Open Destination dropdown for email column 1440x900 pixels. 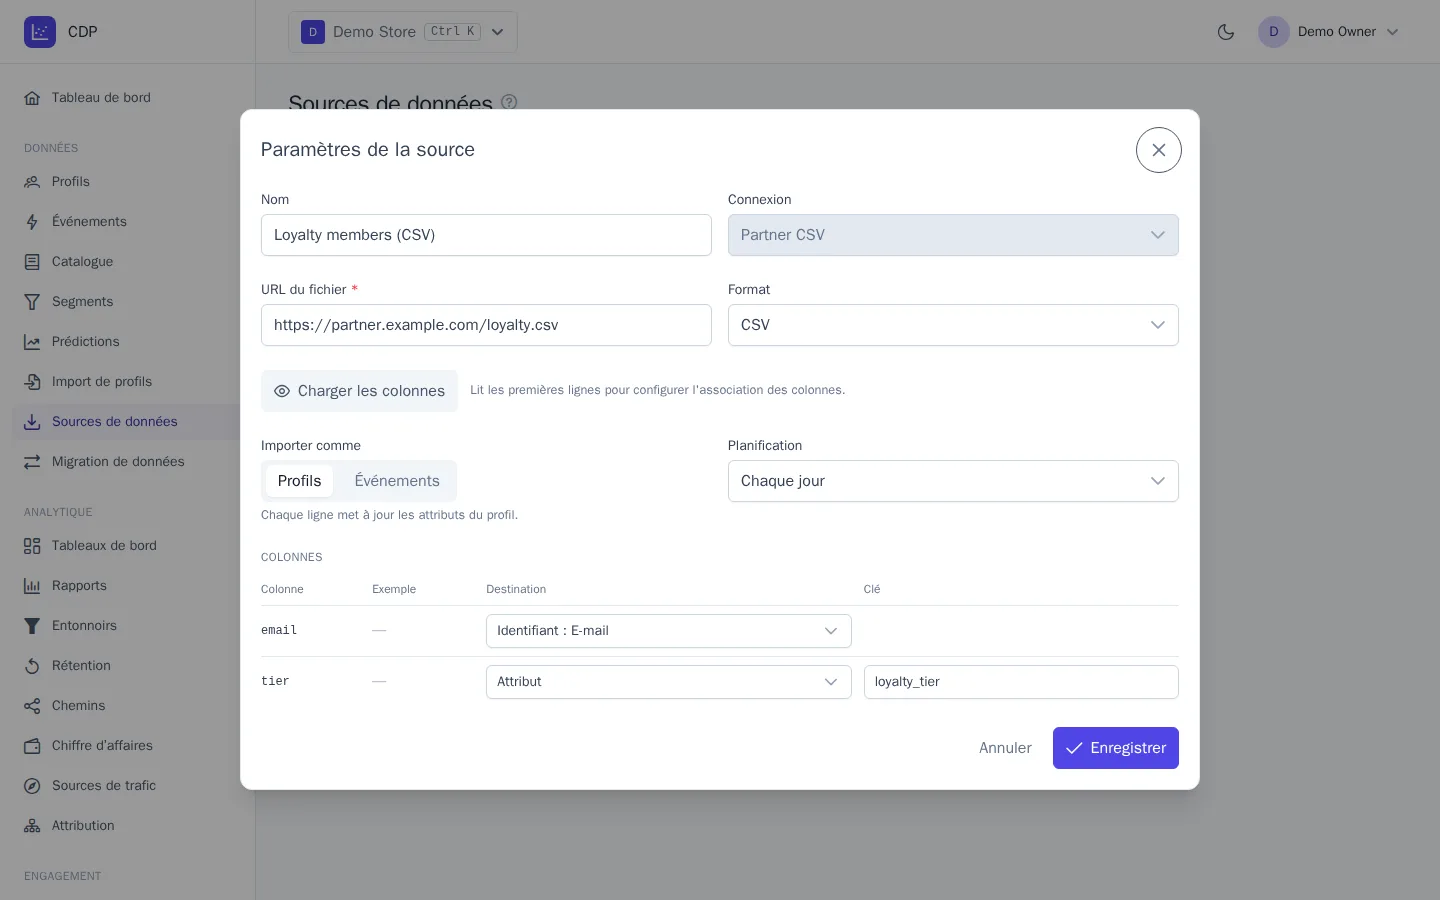click(668, 631)
